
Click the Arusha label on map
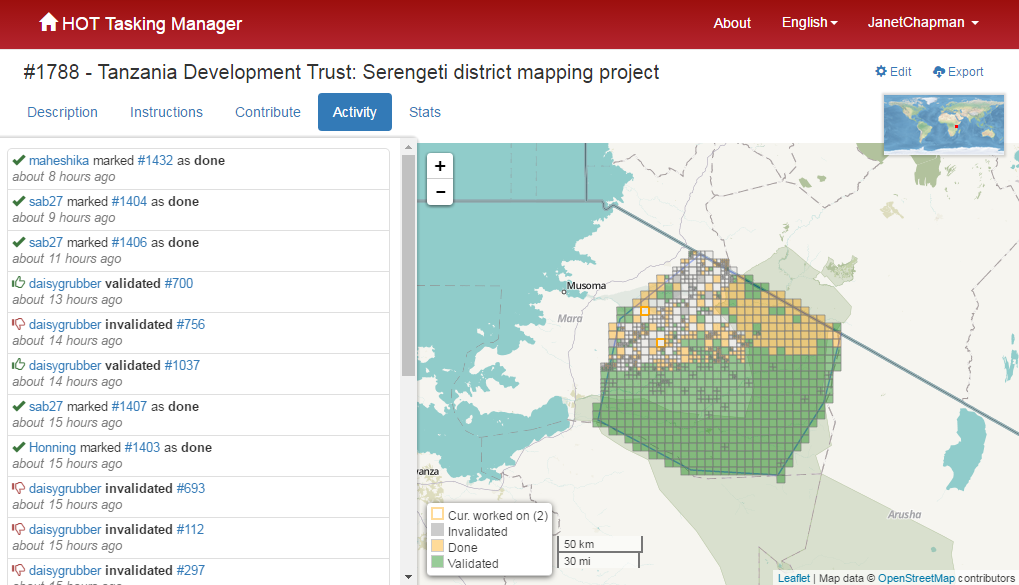tap(905, 514)
